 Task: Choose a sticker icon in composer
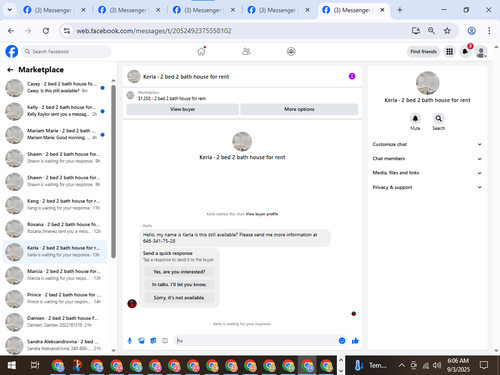click(153, 341)
